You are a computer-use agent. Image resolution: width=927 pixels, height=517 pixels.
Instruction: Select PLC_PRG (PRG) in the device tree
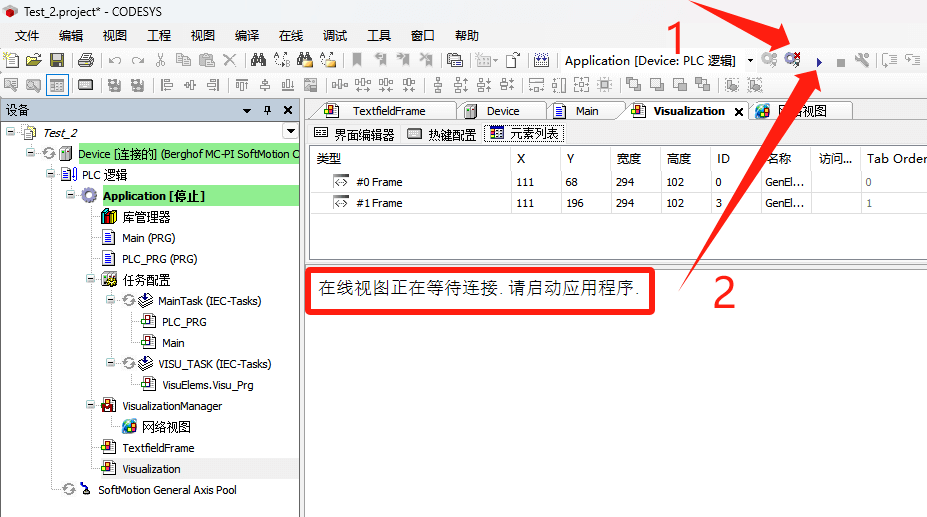pyautogui.click(x=159, y=259)
